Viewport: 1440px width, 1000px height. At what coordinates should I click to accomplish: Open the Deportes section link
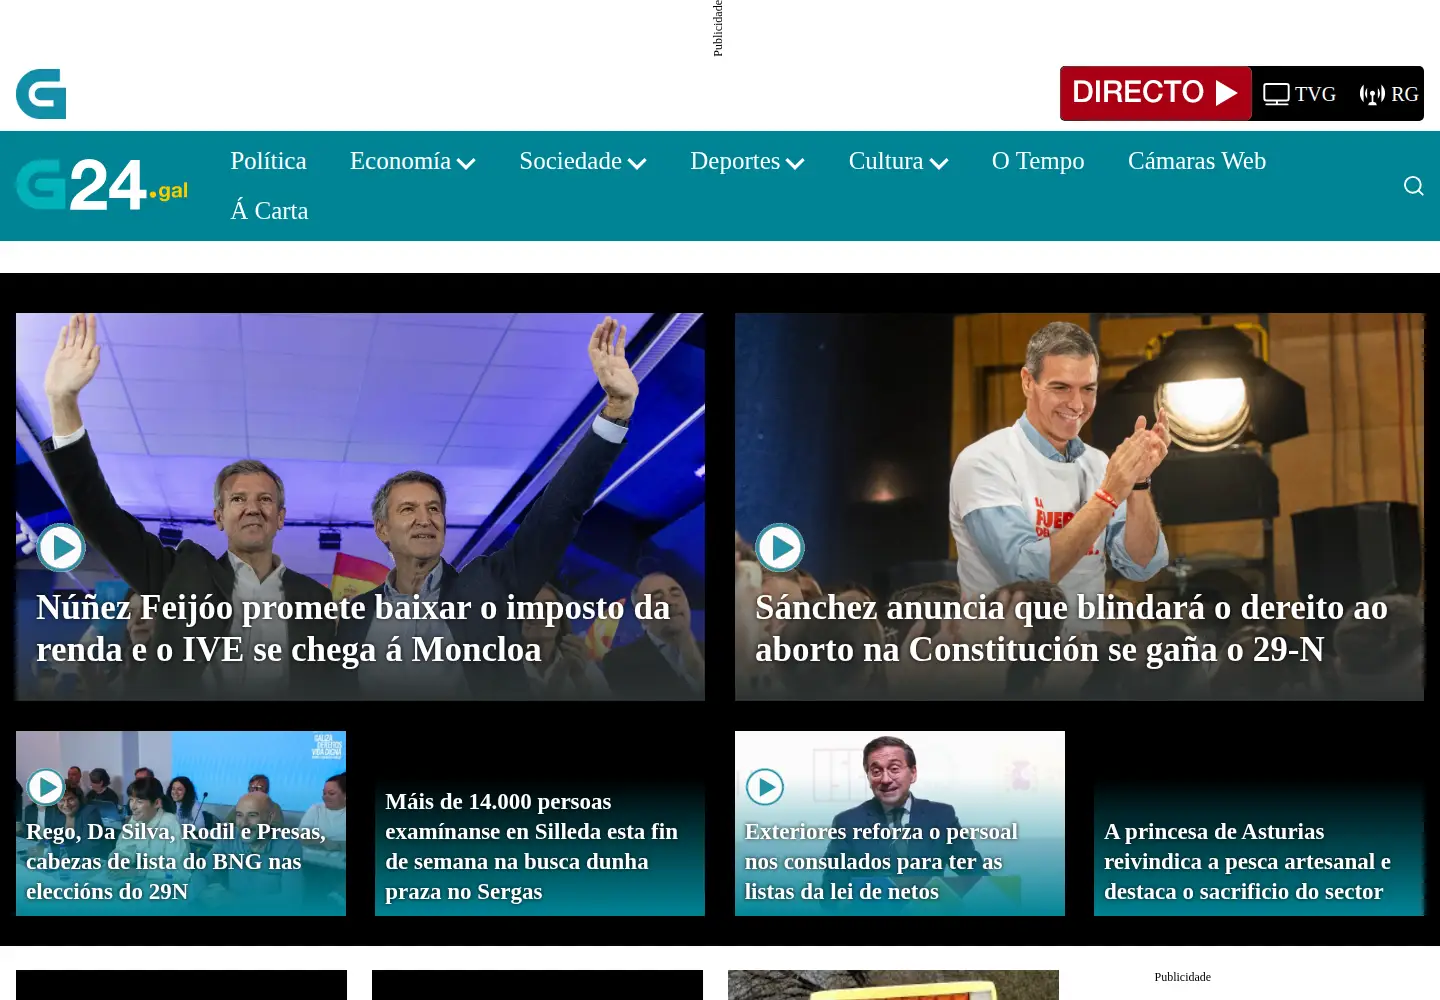(735, 161)
